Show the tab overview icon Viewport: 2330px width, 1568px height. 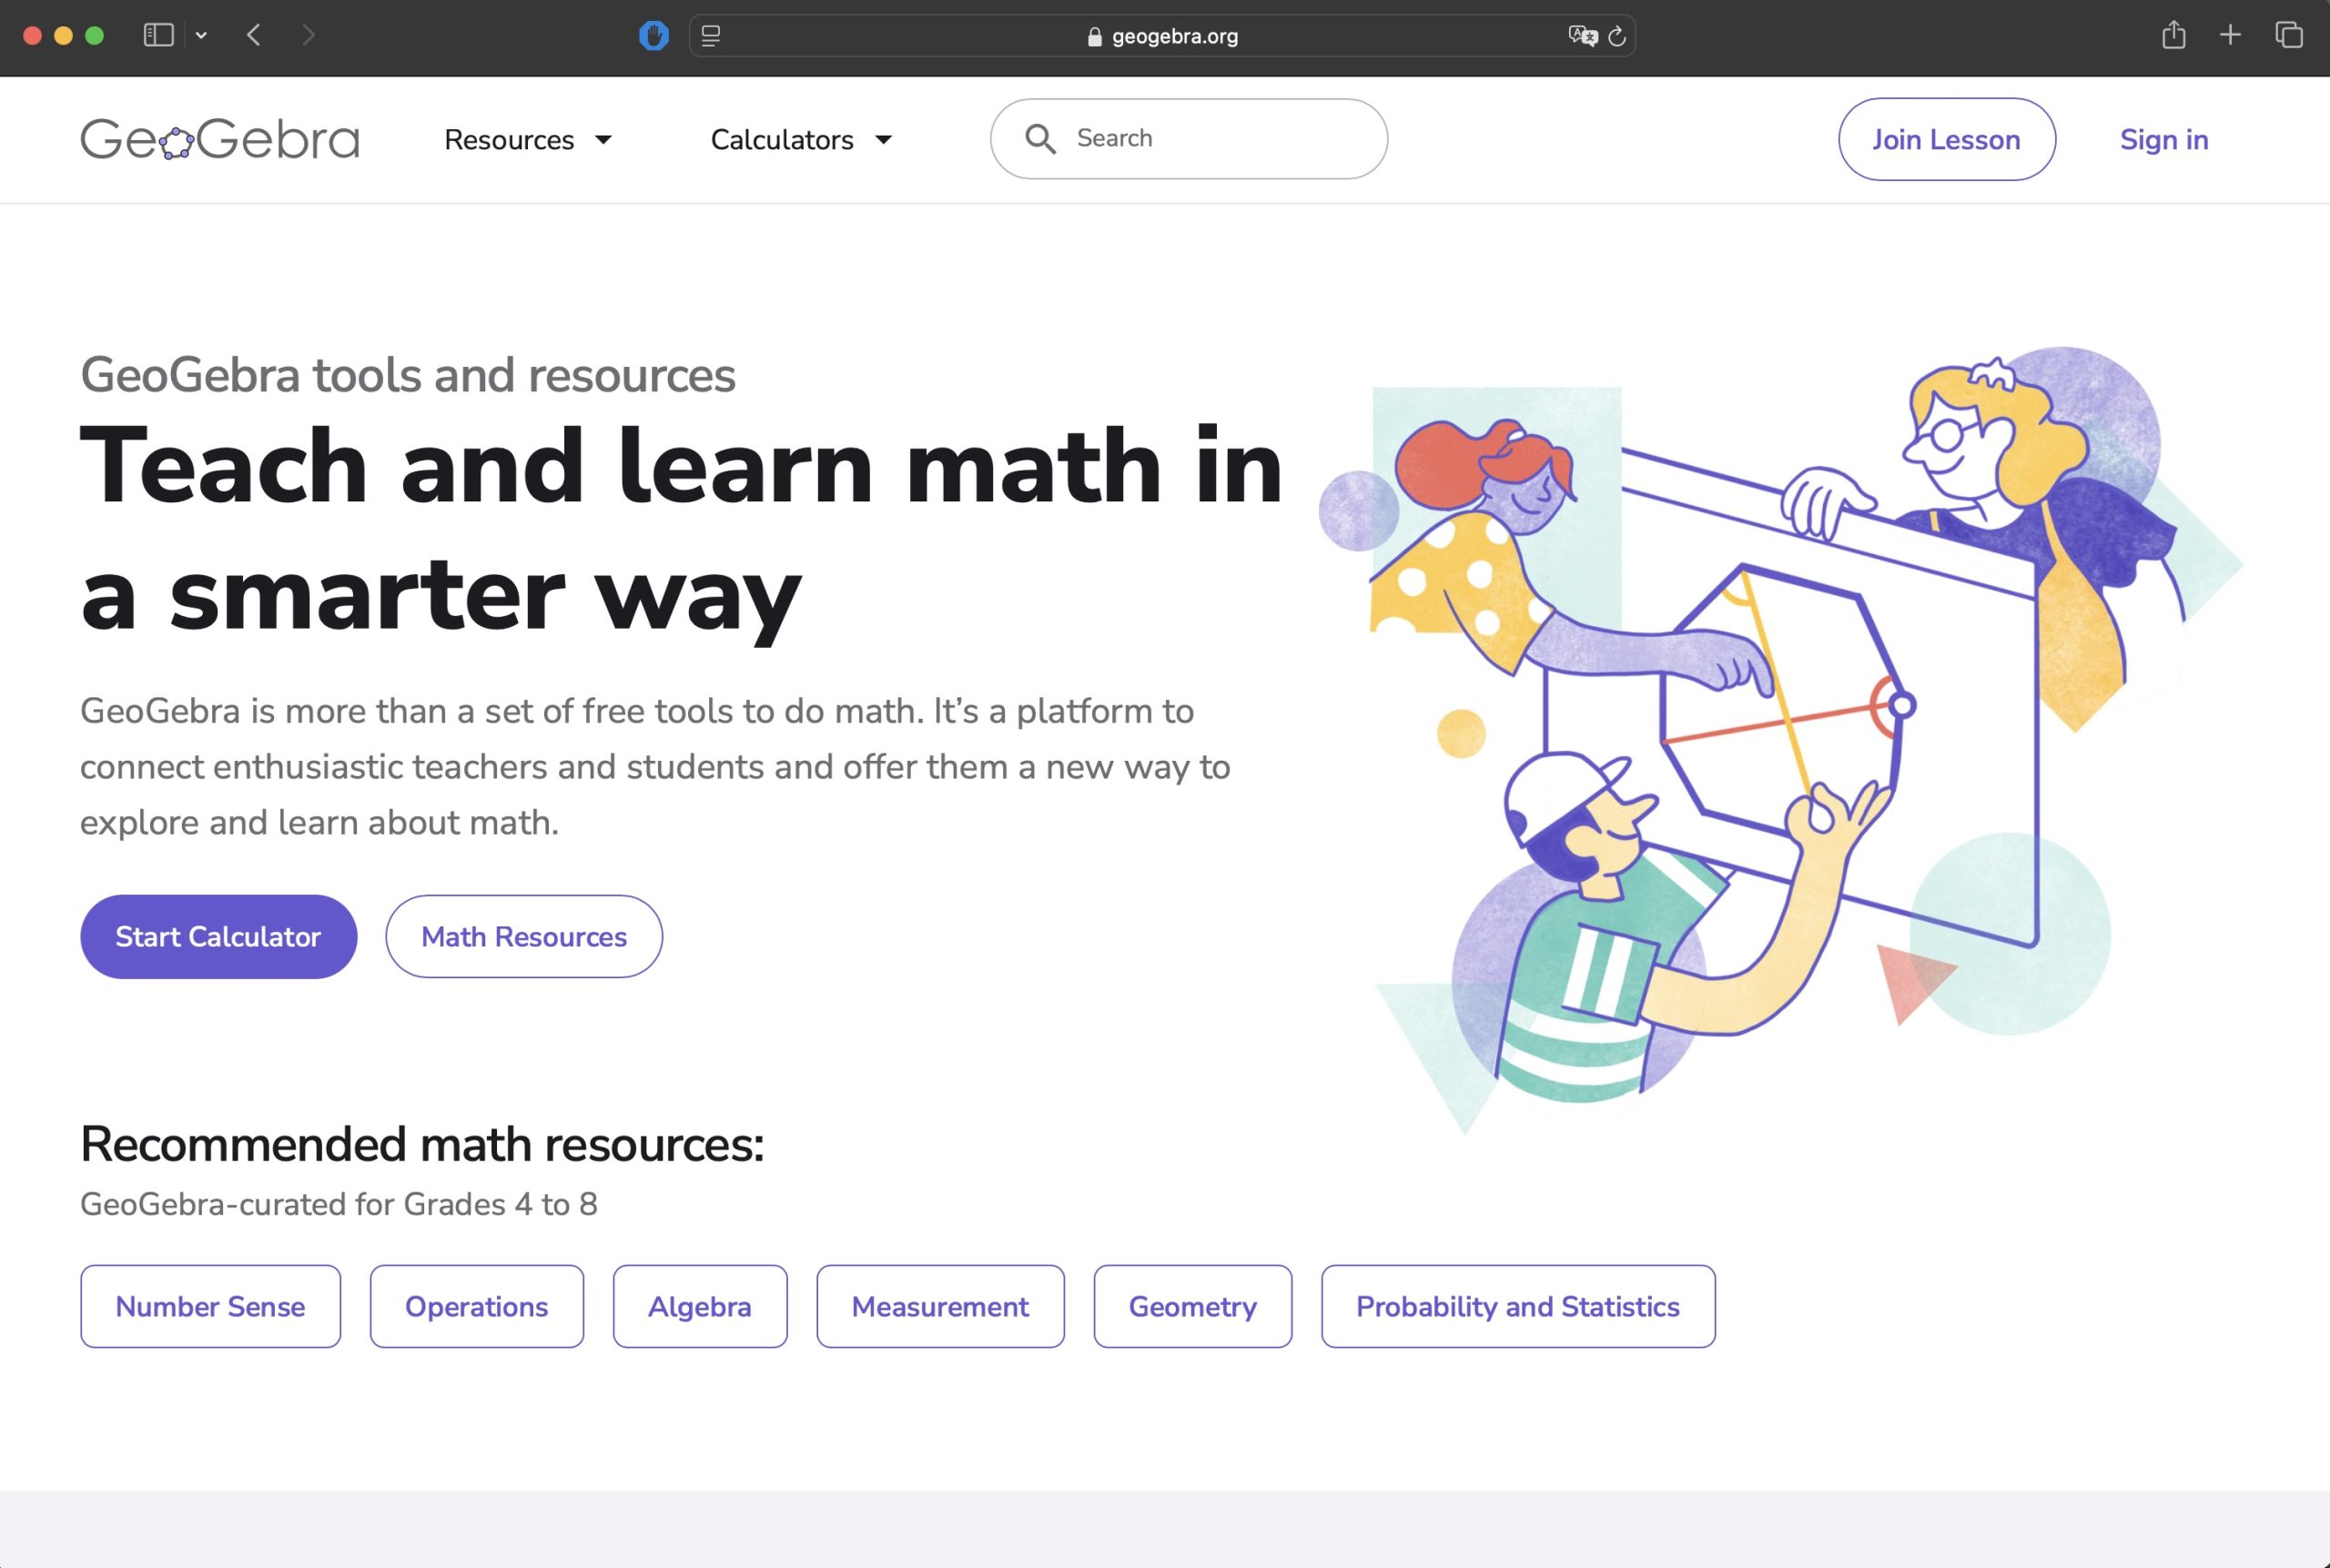[x=2289, y=35]
